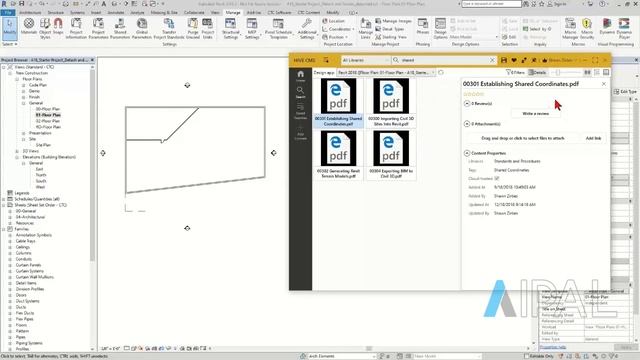Click the heart favorites icon in HIVE
Viewport: 640px width, 360px height.
coord(514,60)
